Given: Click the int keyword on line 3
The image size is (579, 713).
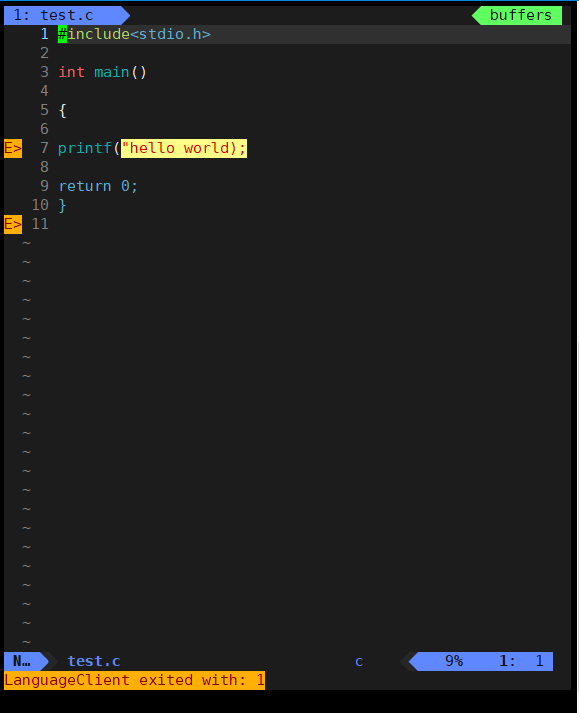Looking at the screenshot, I should point(71,72).
